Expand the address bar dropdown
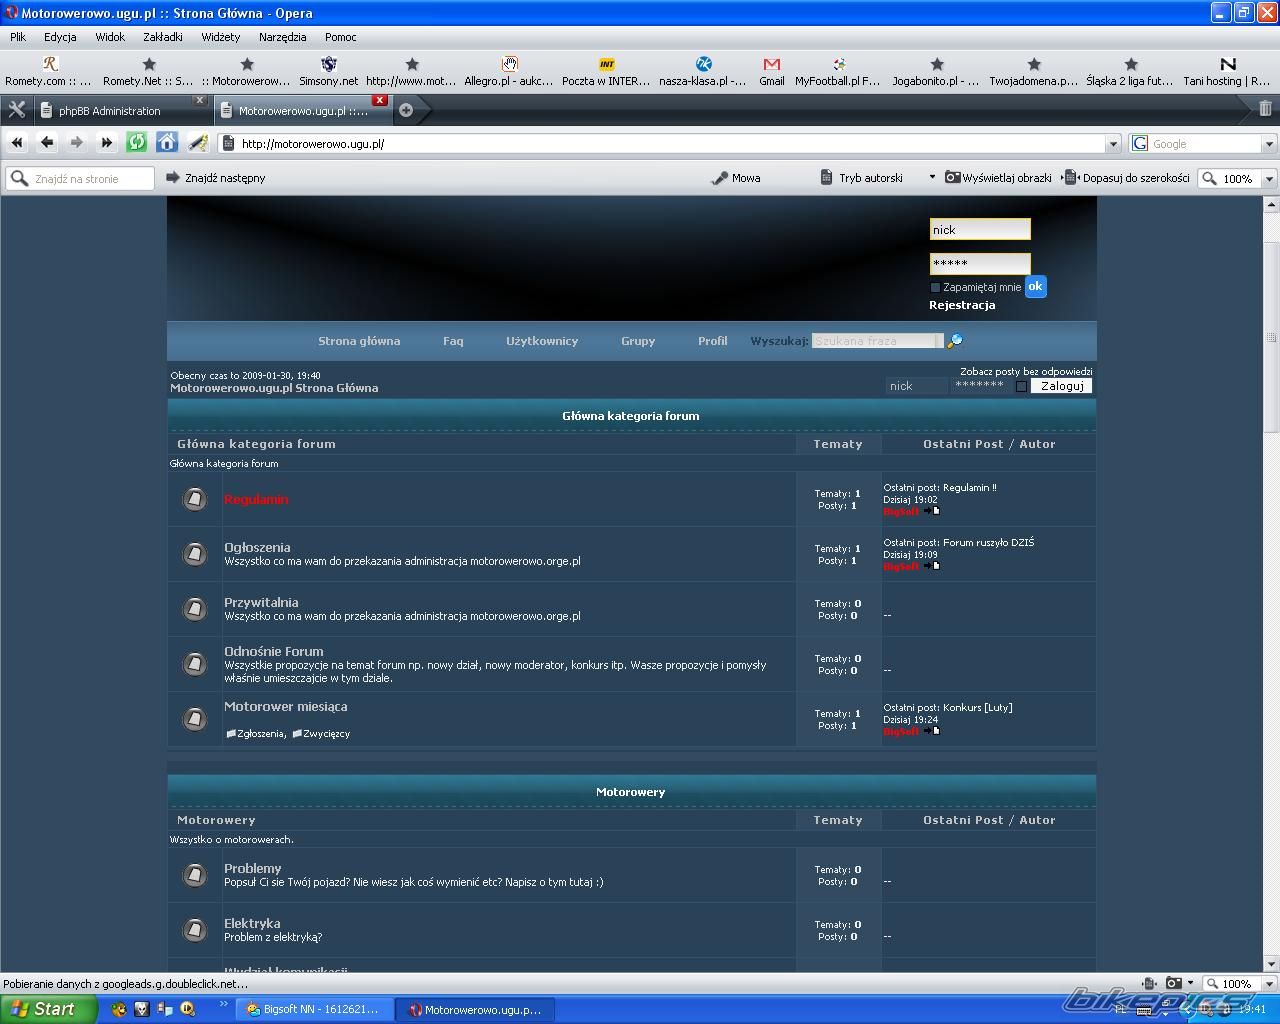1280x1024 pixels. pos(1113,144)
